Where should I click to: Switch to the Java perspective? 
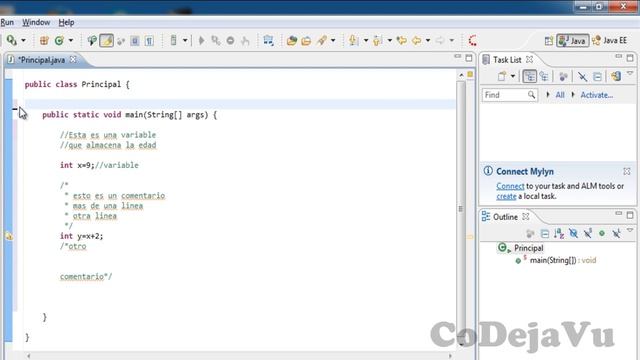[x=572, y=40]
